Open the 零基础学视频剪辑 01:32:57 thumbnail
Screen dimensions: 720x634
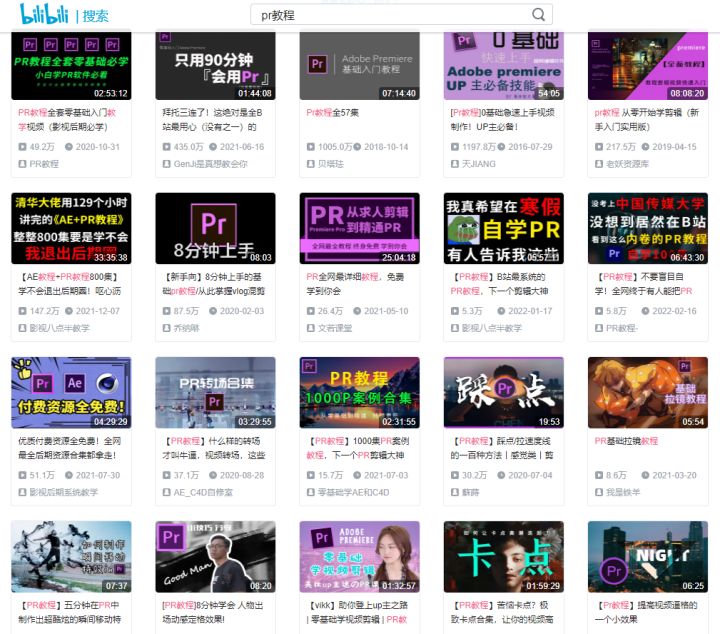(x=360, y=556)
